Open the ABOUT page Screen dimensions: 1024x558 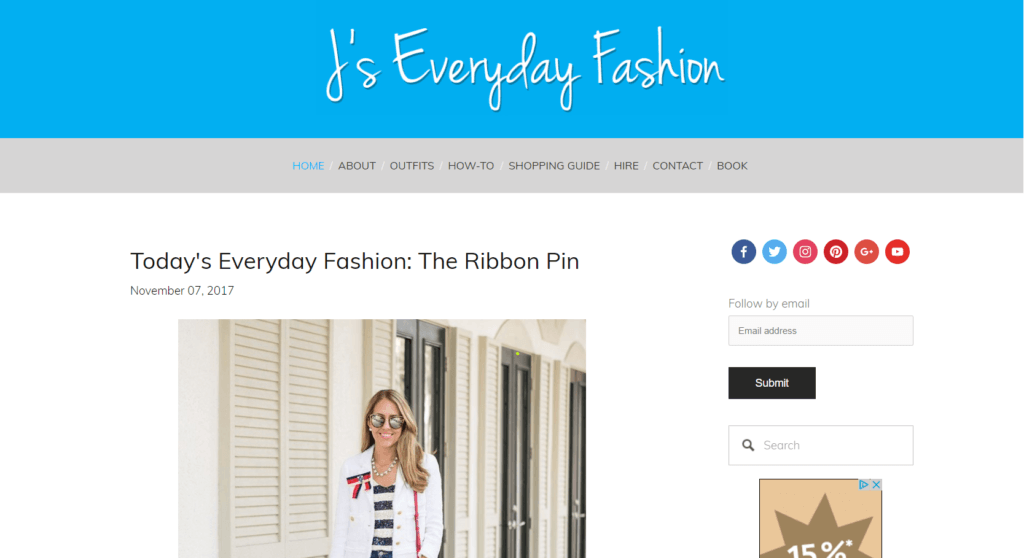tap(357, 166)
